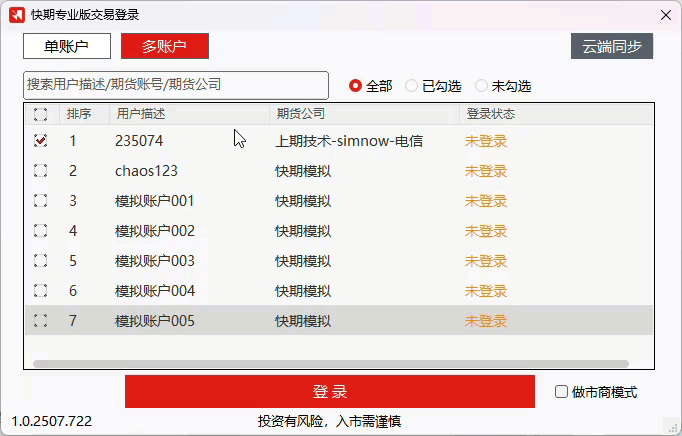Switch to the 单账户 tab
Viewport: 682px width, 436px height.
(x=67, y=46)
